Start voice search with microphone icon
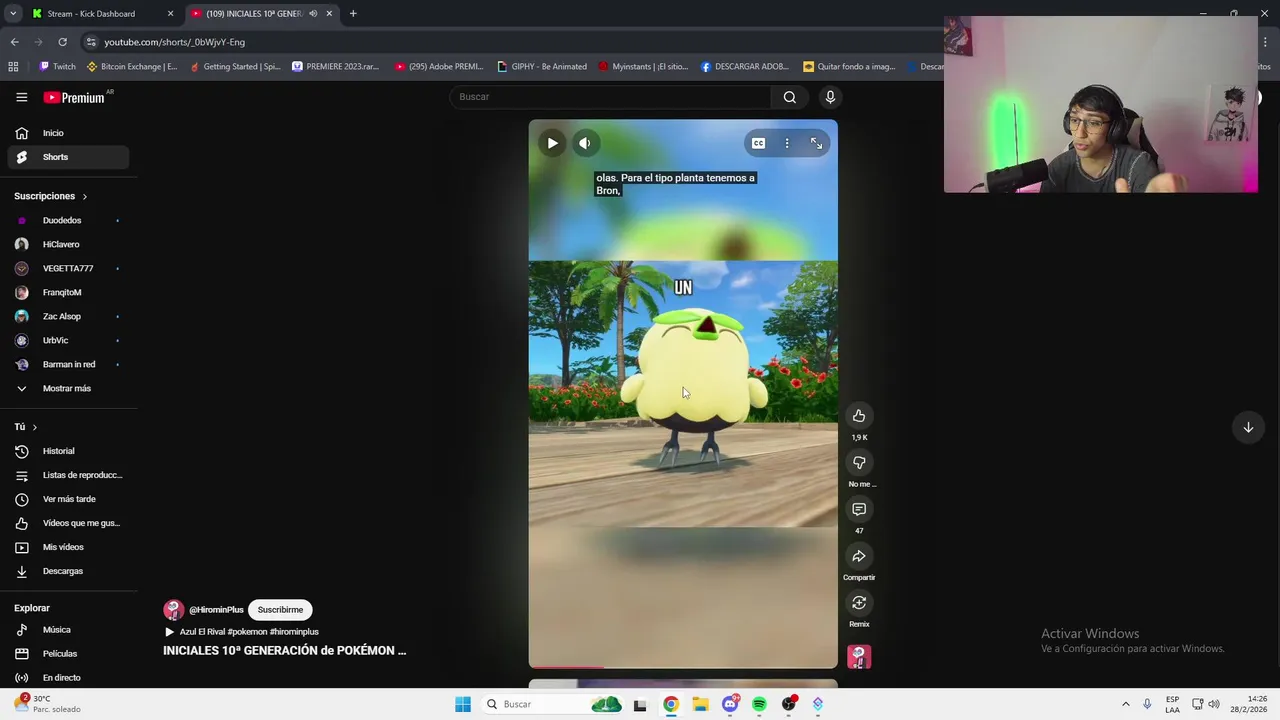Viewport: 1280px width, 720px height. tap(830, 97)
